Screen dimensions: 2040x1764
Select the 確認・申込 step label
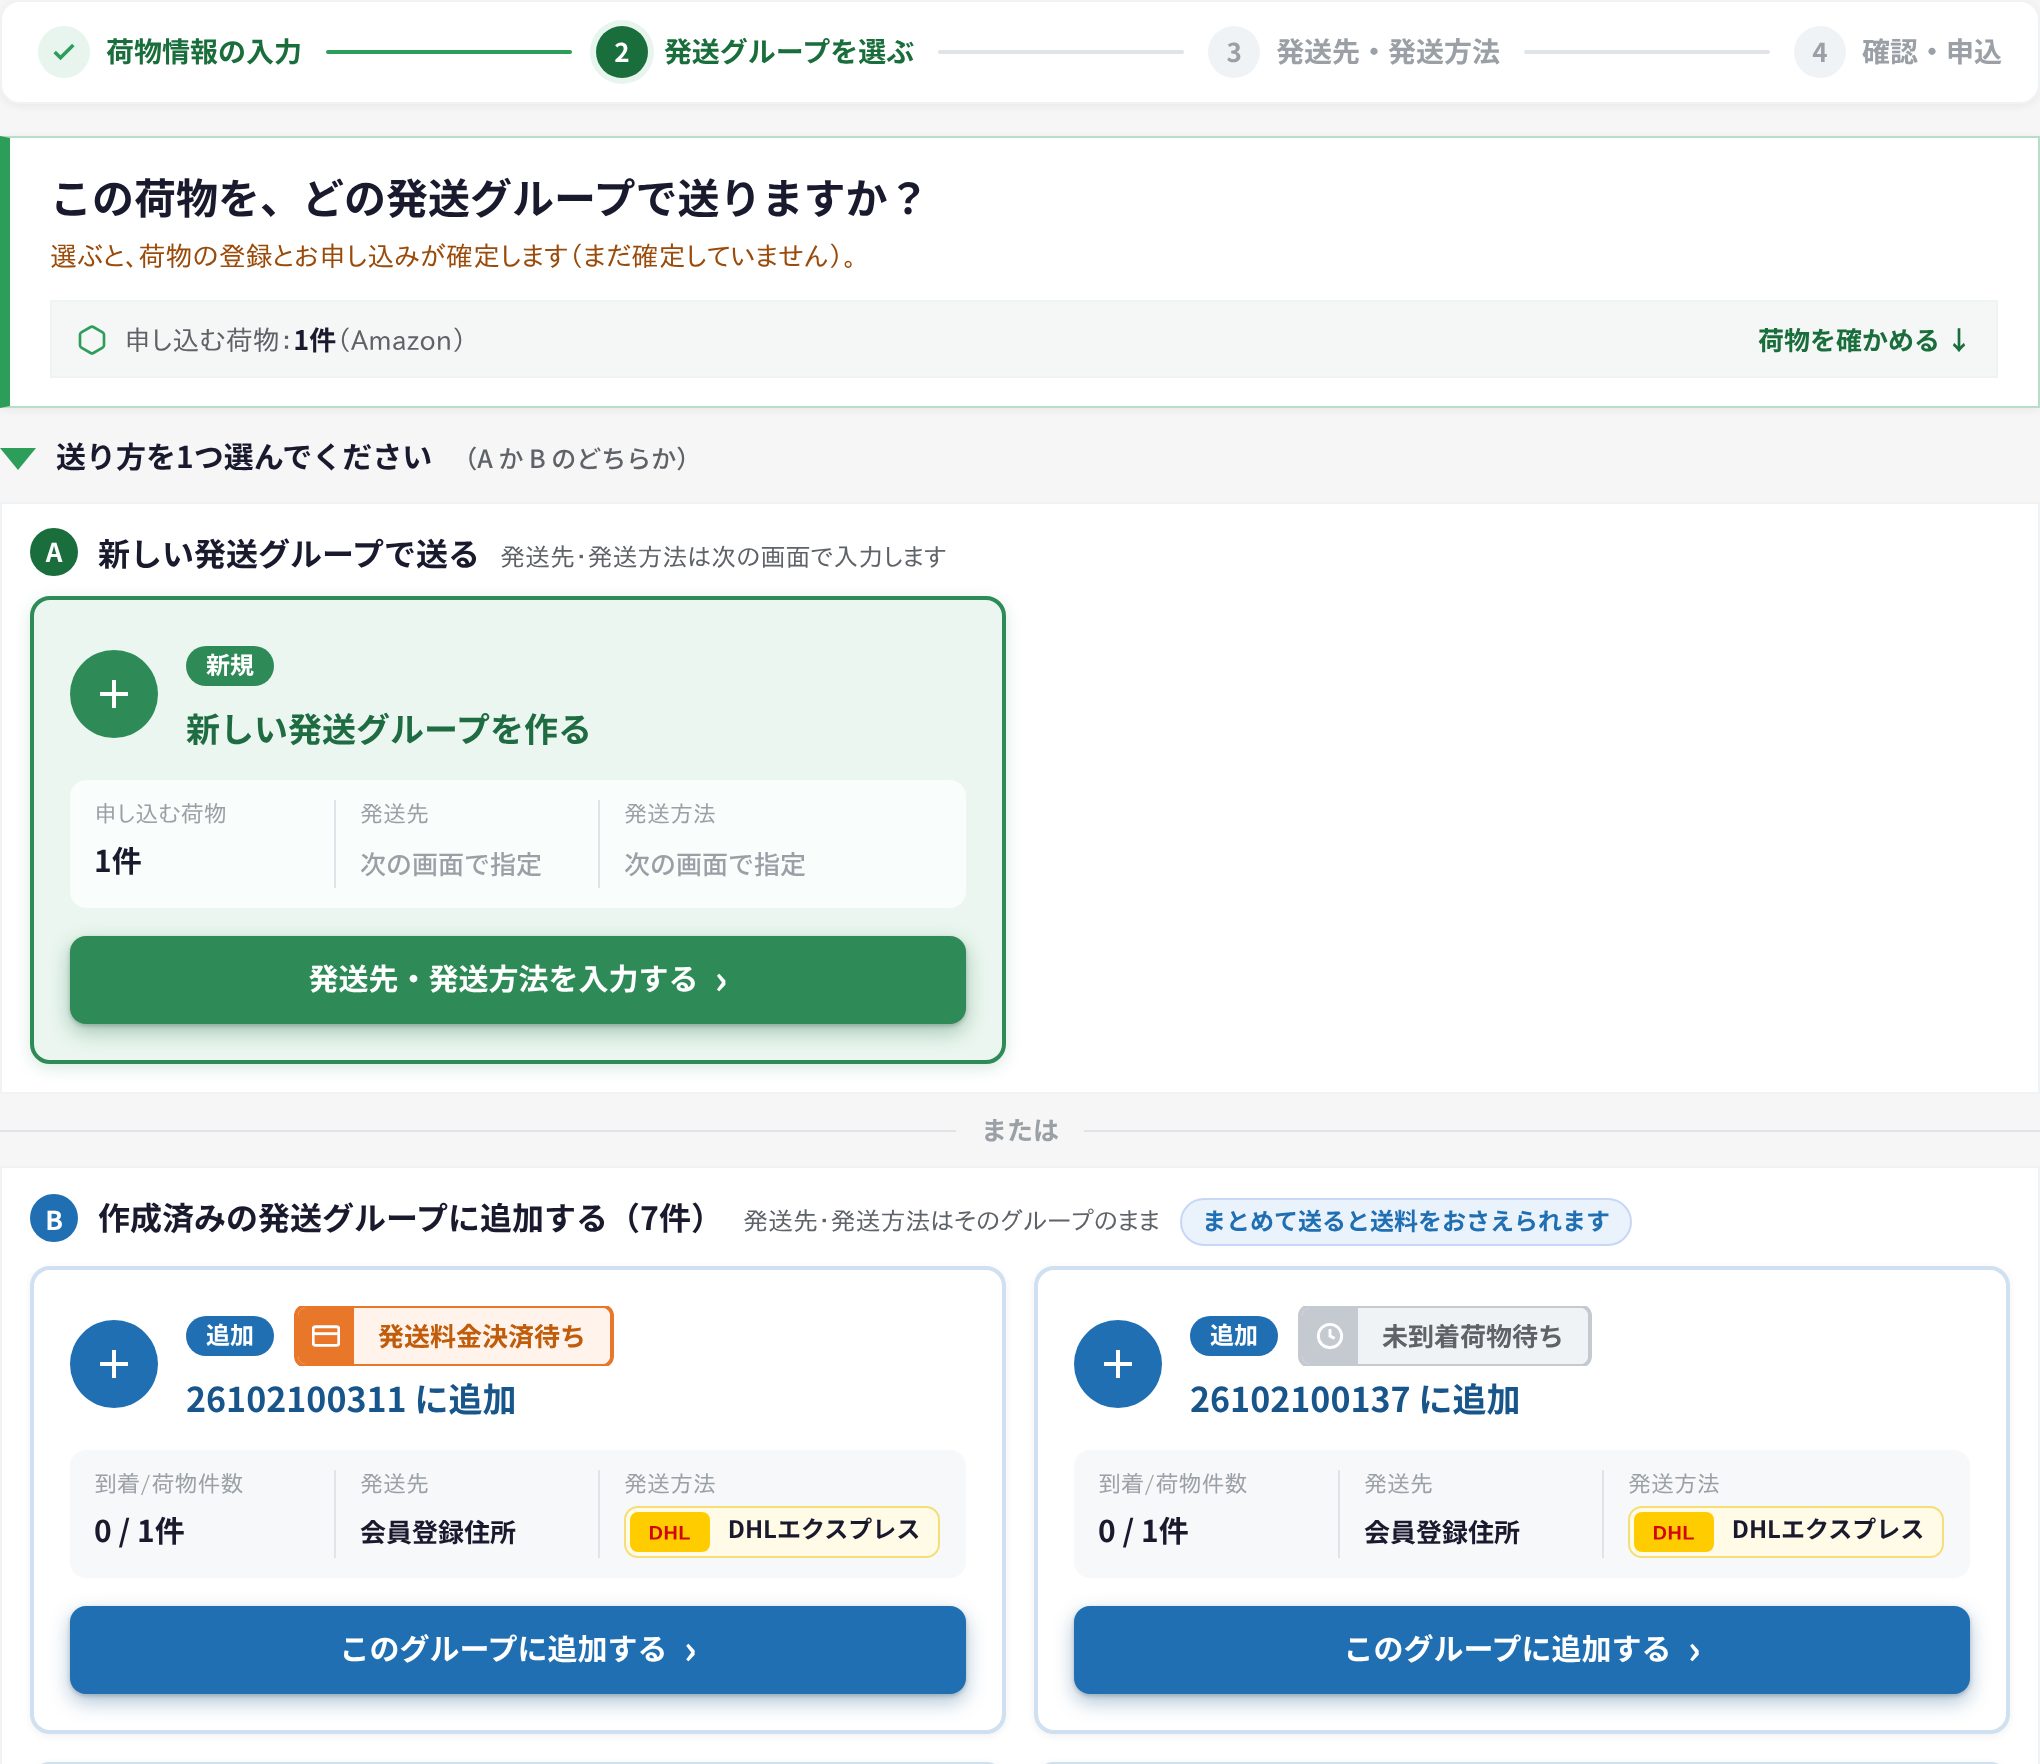pyautogui.click(x=1931, y=52)
